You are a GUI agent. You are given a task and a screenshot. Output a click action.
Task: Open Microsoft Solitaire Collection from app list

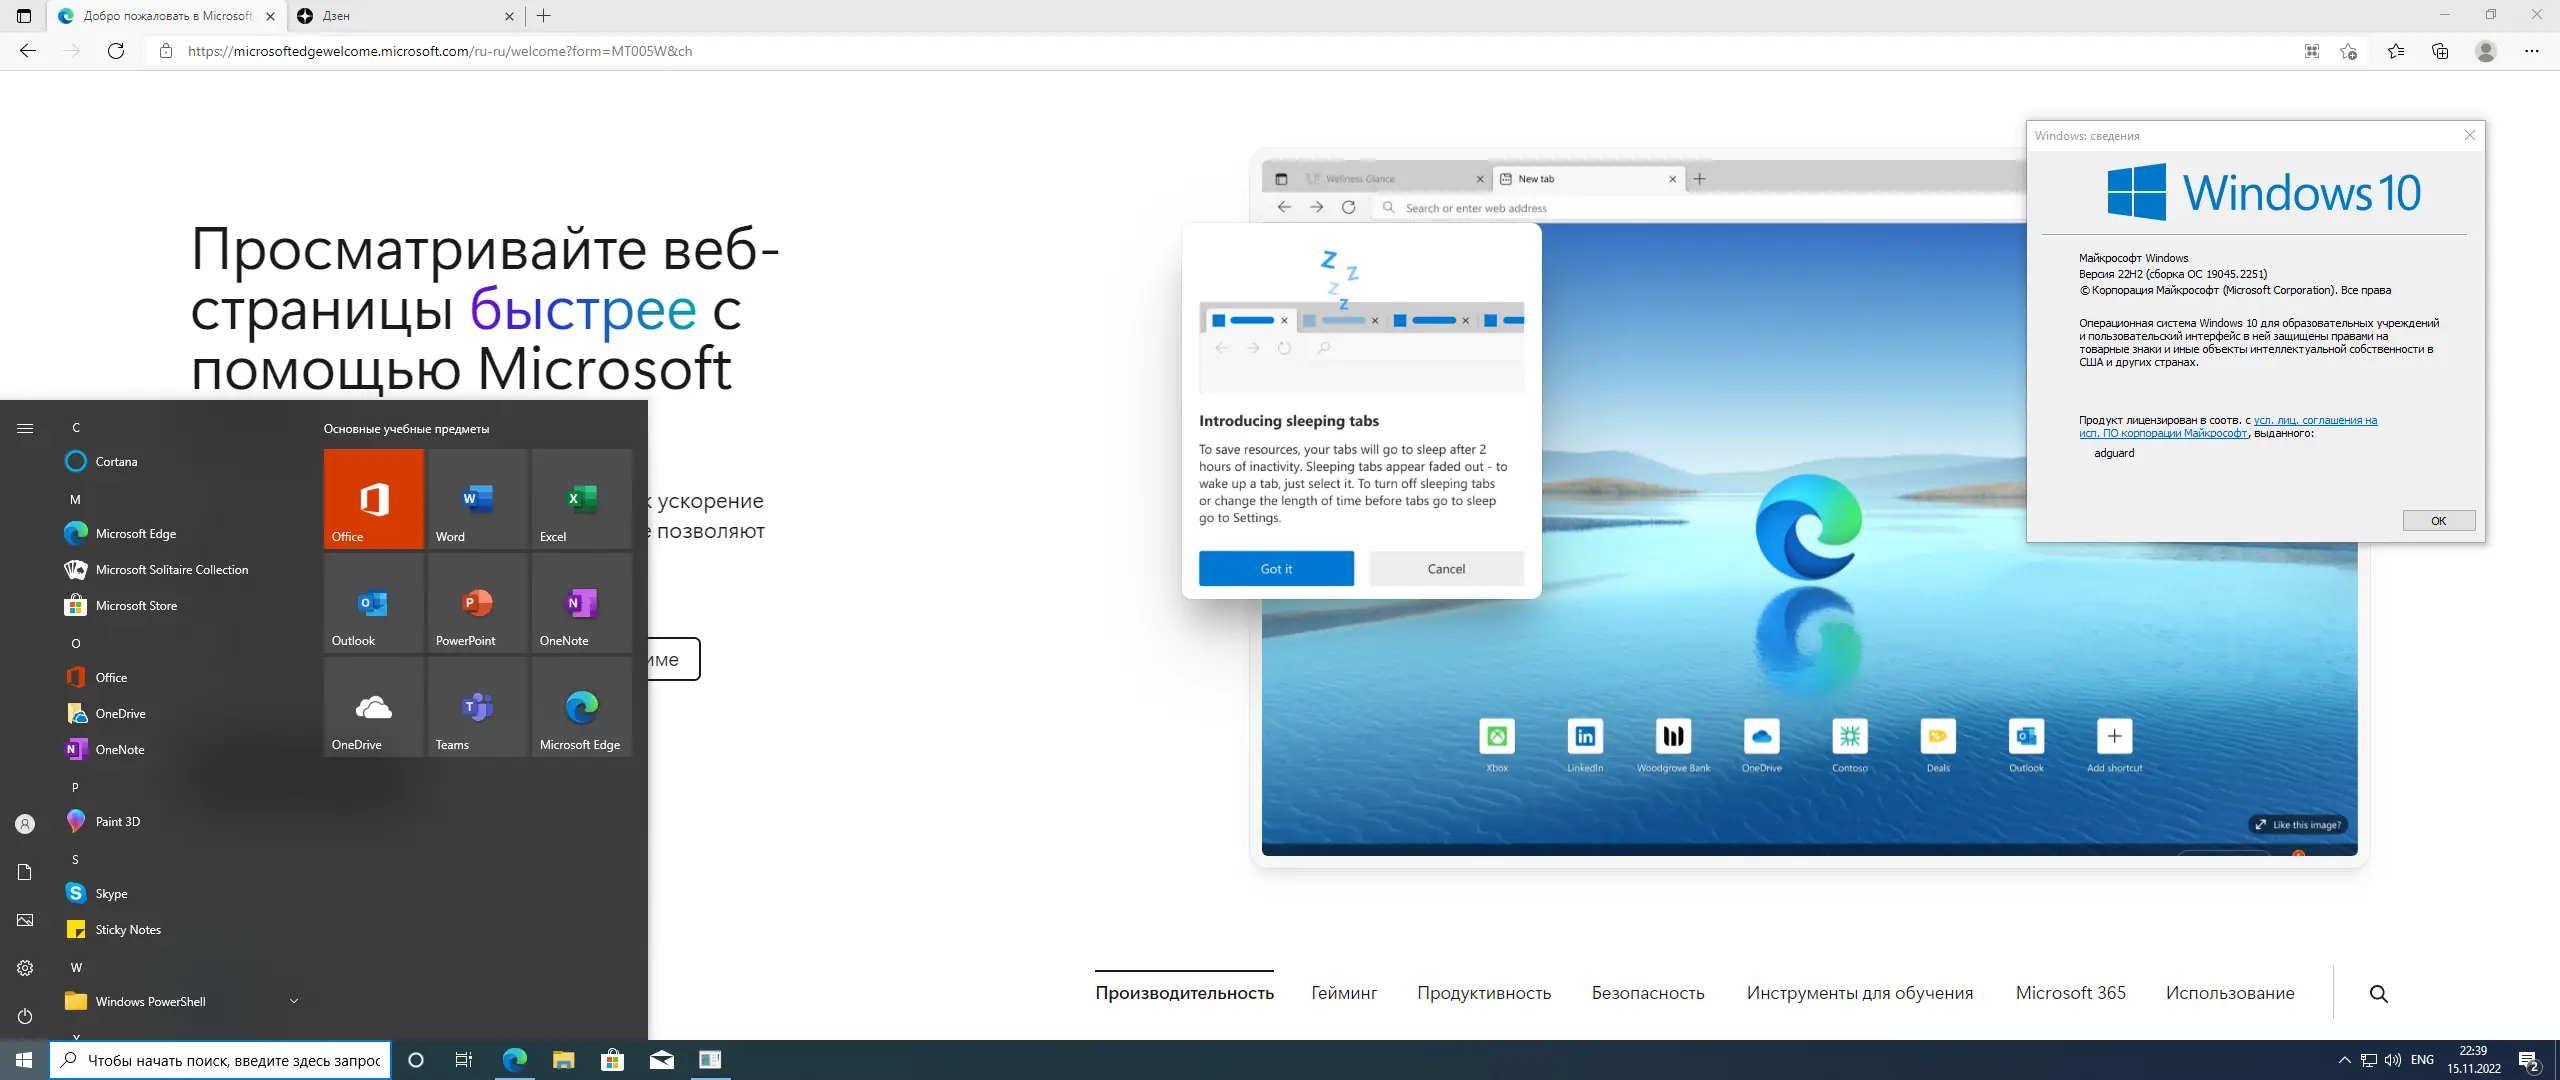tap(171, 570)
